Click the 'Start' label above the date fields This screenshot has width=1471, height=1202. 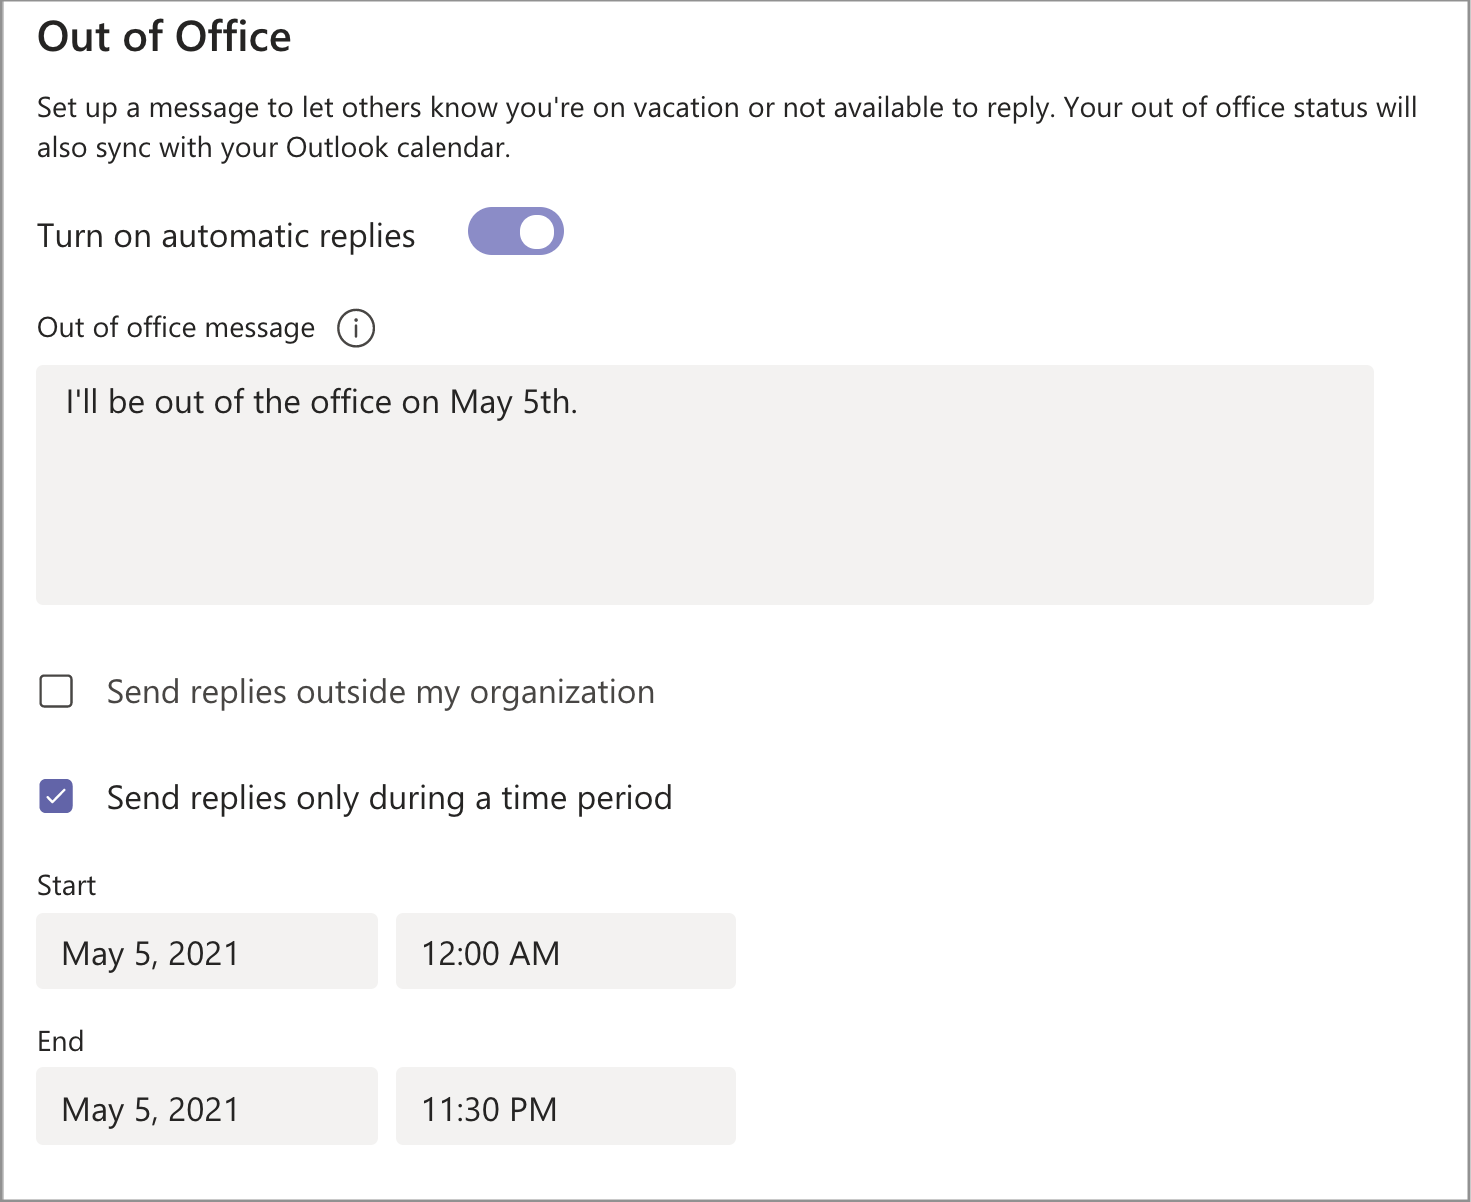pyautogui.click(x=67, y=886)
